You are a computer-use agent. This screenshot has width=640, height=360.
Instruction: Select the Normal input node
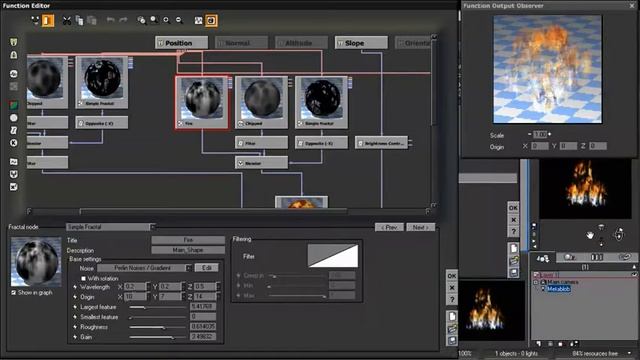point(241,43)
